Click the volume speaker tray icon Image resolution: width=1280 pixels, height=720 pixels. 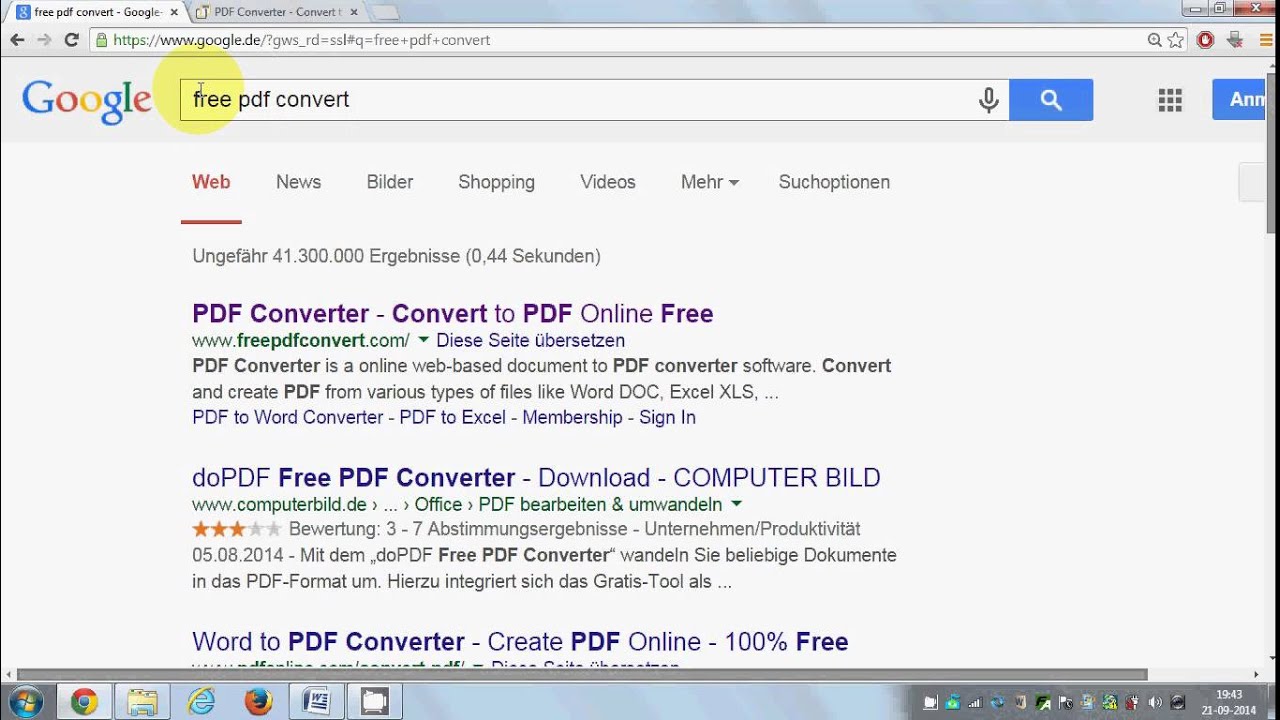[1155, 703]
